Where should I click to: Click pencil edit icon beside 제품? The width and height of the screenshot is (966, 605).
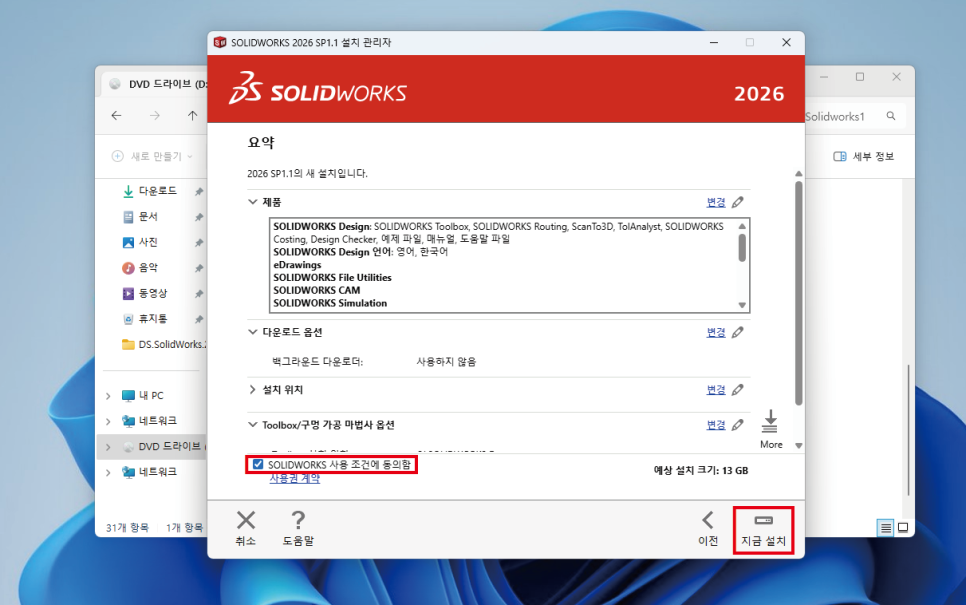[737, 202]
